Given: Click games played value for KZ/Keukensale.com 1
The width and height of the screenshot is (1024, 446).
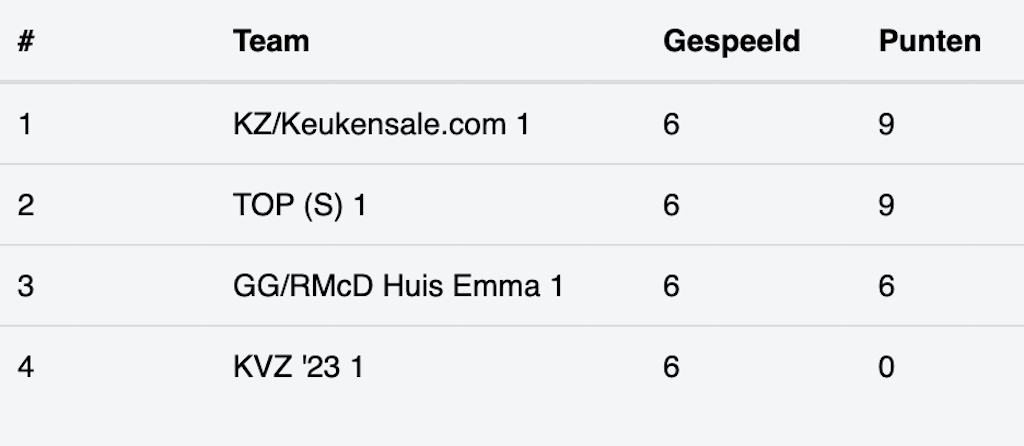Looking at the screenshot, I should coord(671,125).
